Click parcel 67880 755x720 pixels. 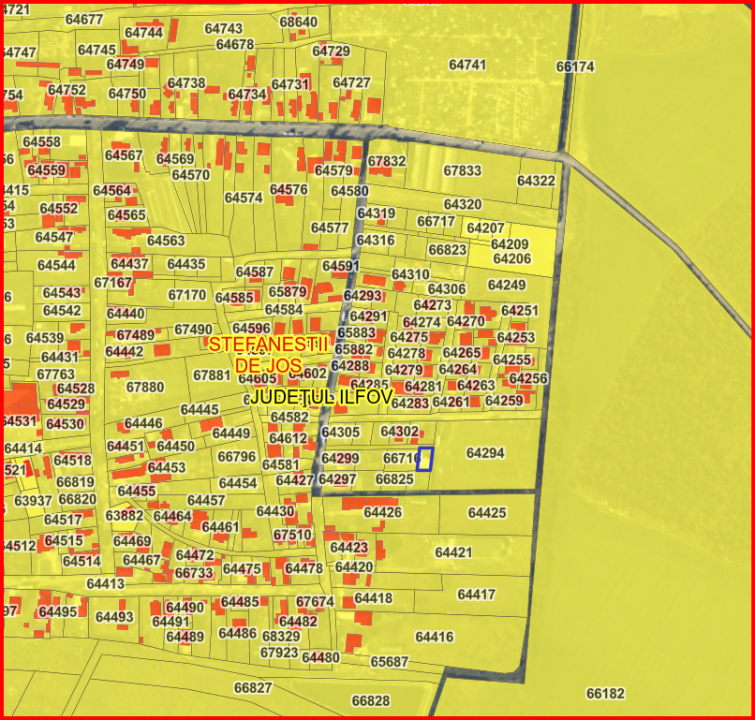pyautogui.click(x=145, y=387)
